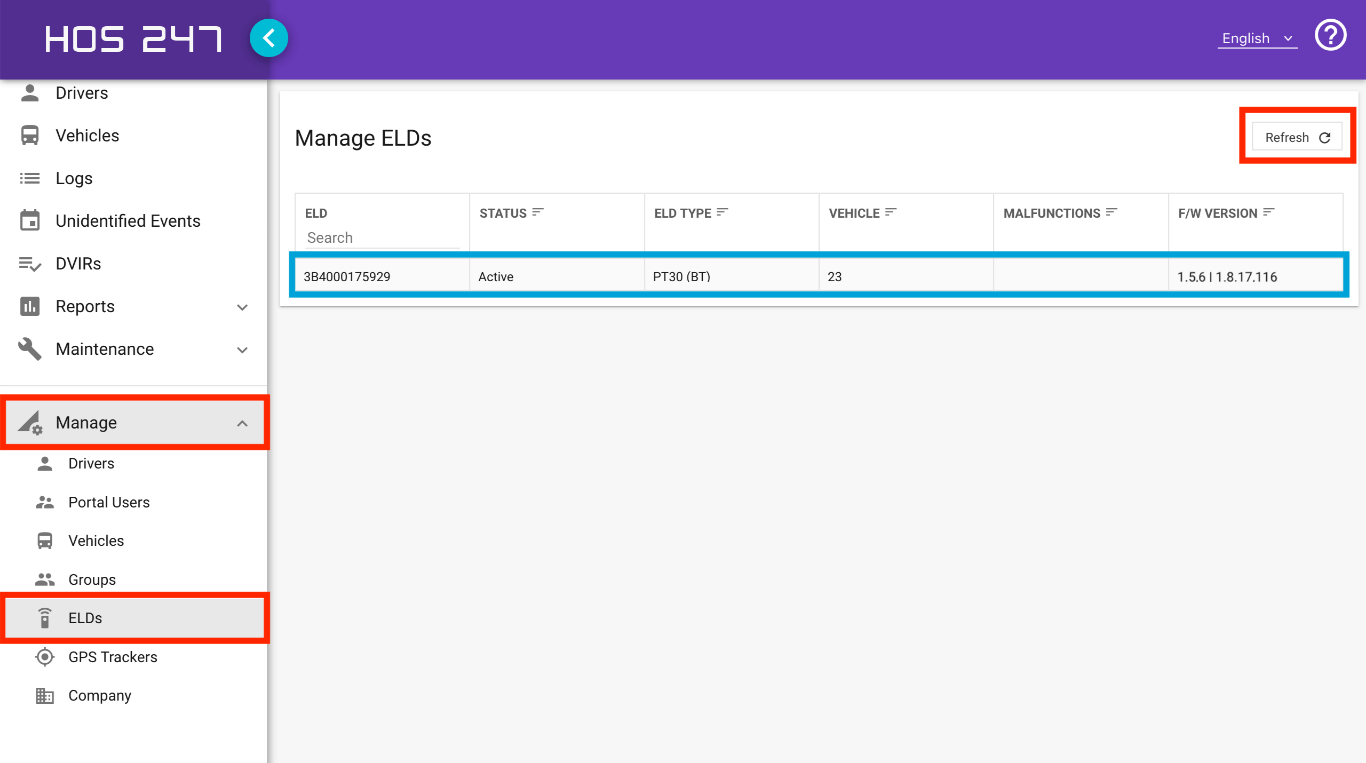
Task: Click firmware version 1.5.6 | 1.8.17.116
Action: [1228, 277]
